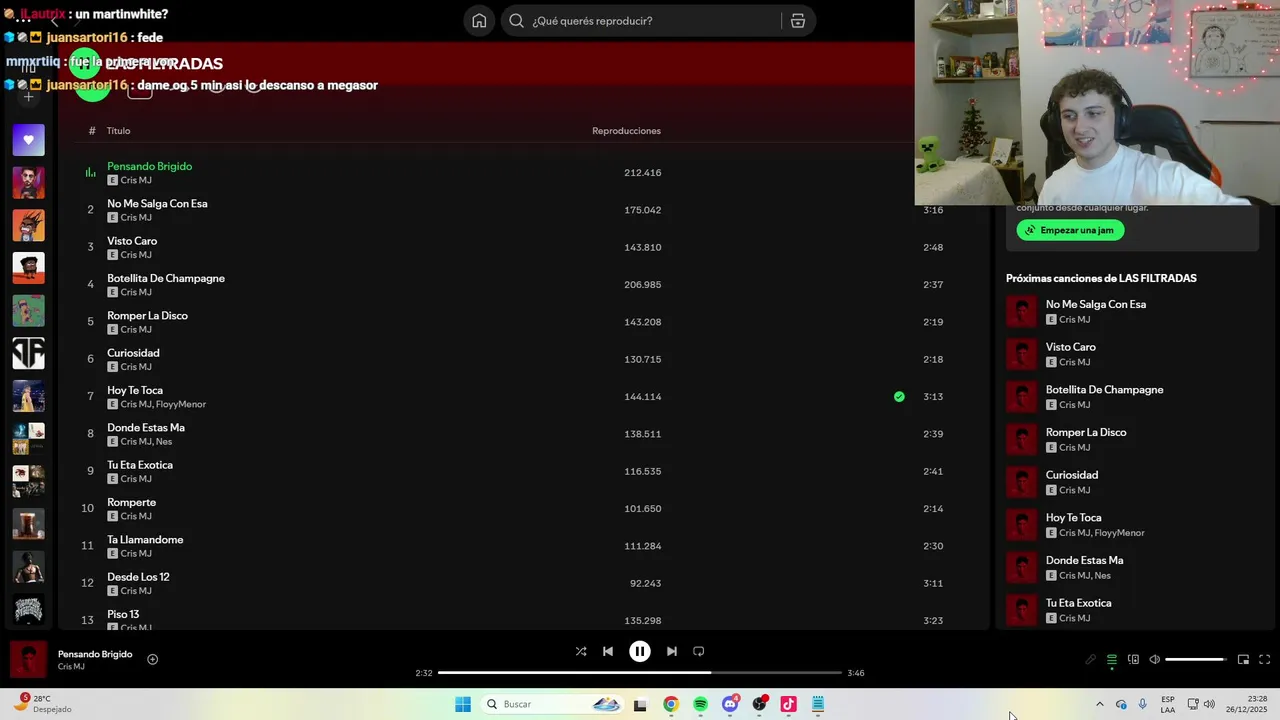Open the miniplayer

[1243, 659]
